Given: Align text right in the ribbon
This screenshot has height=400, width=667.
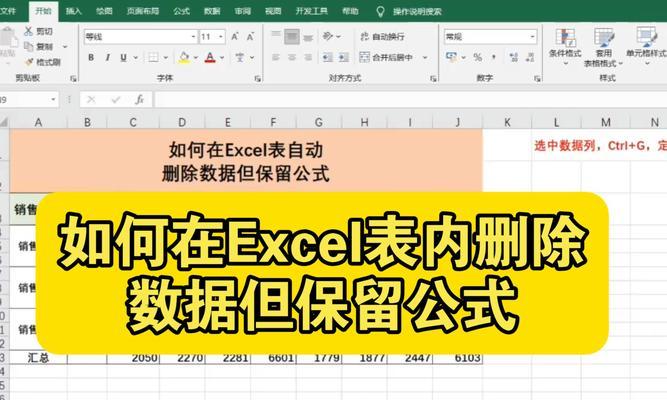Looking at the screenshot, I should (x=308, y=57).
